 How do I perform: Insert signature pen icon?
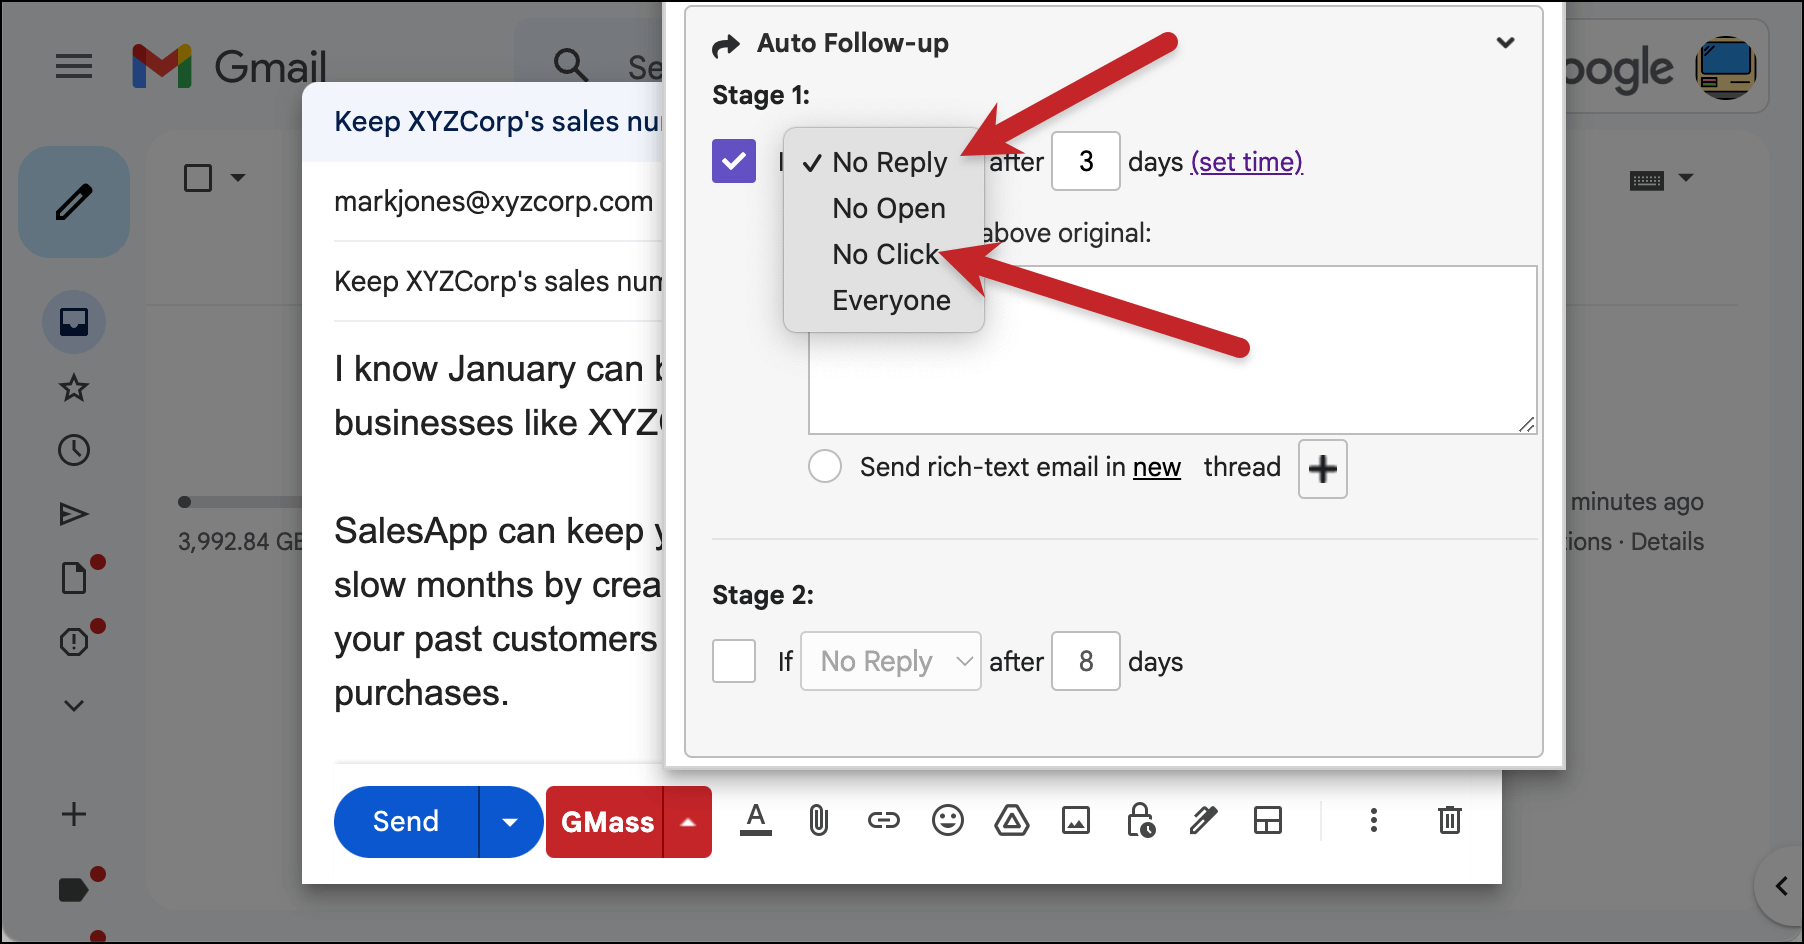coord(1204,821)
